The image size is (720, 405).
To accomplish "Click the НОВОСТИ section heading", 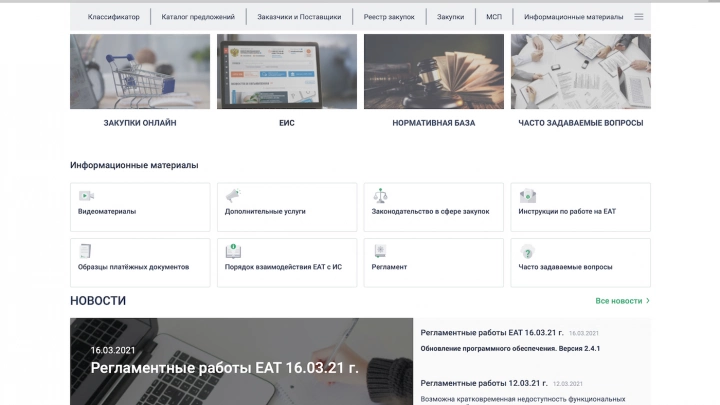I will coord(98,301).
